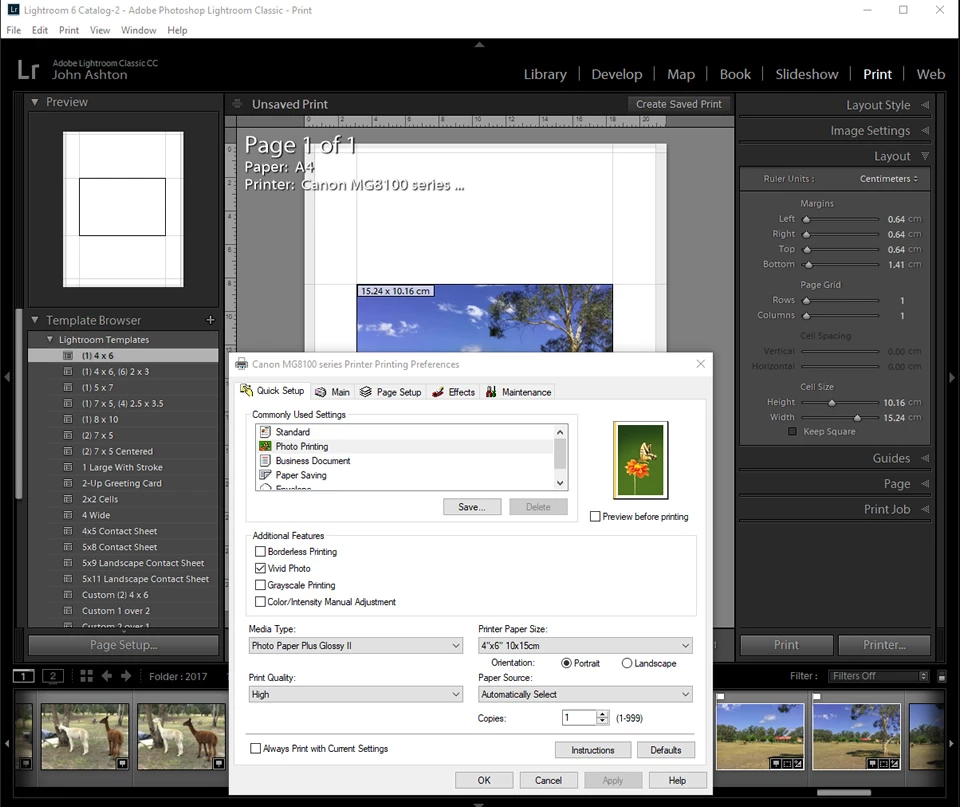Image resolution: width=960 pixels, height=807 pixels.
Task: Click the Defaults button
Action: (x=666, y=750)
